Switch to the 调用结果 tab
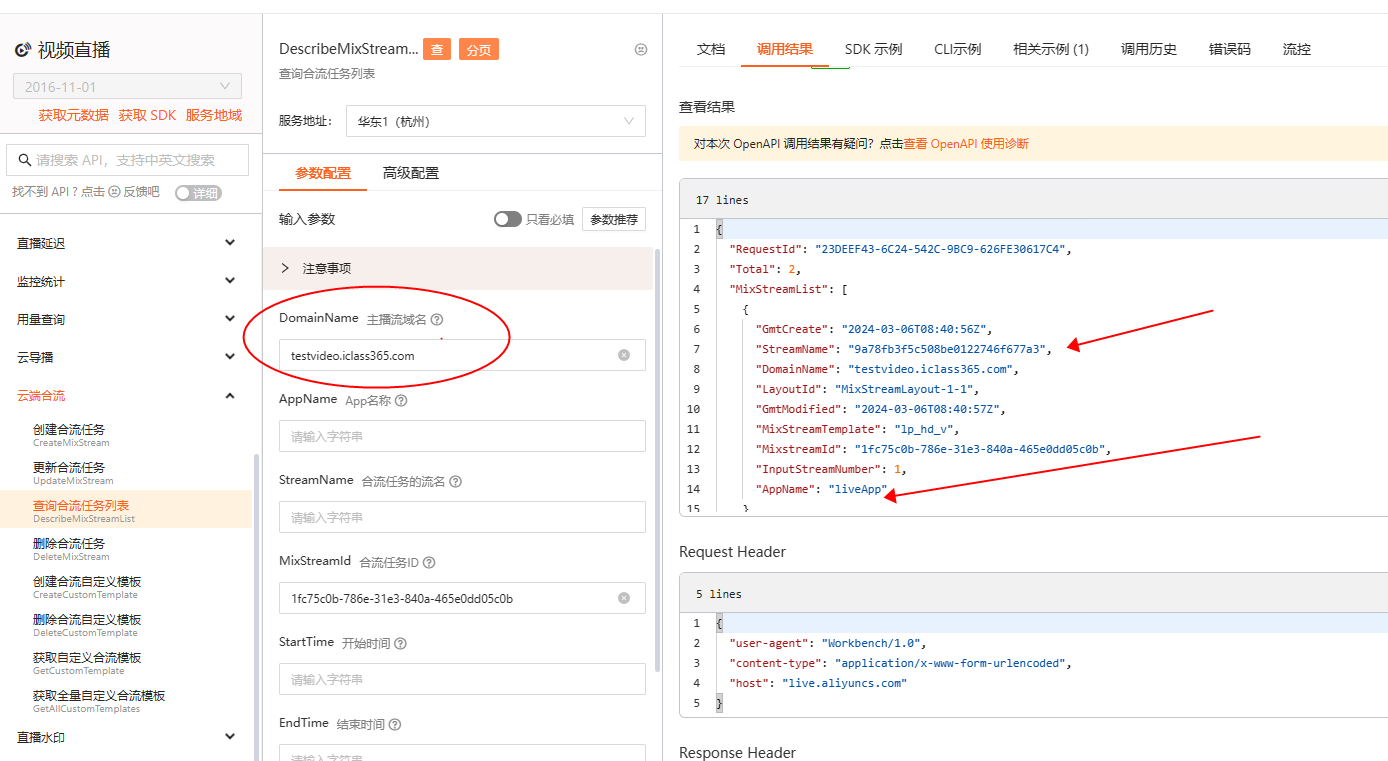 785,49
